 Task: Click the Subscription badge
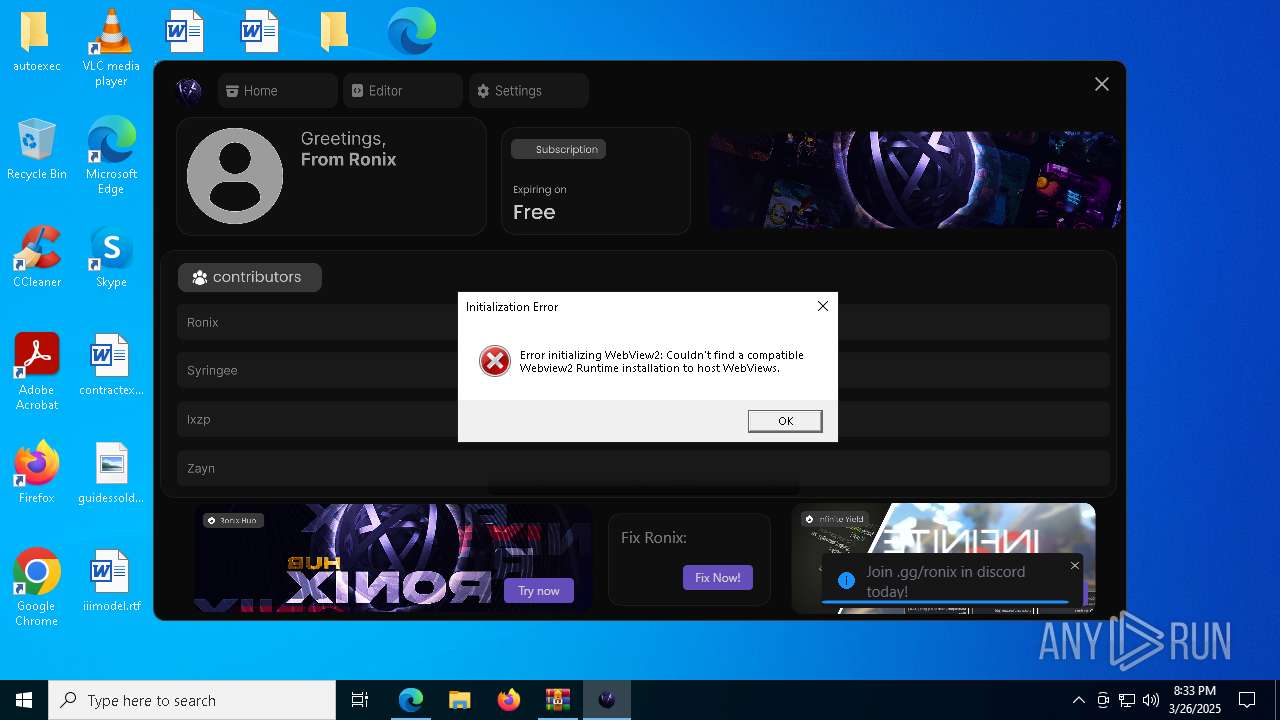(558, 149)
